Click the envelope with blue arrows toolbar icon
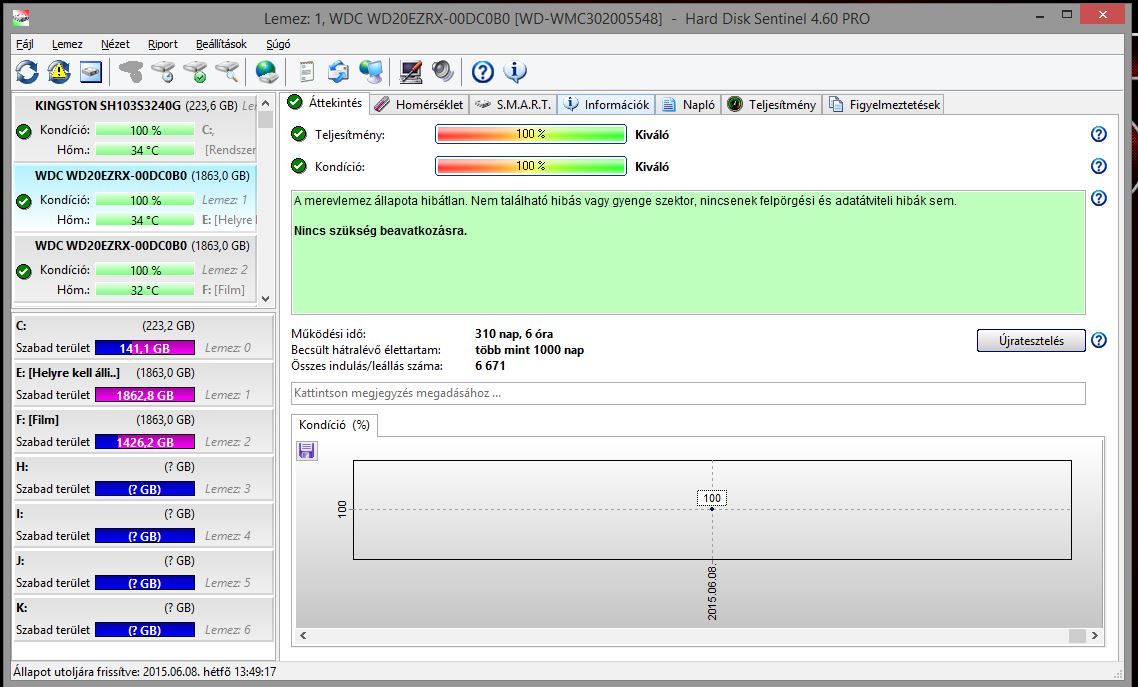 coord(338,72)
